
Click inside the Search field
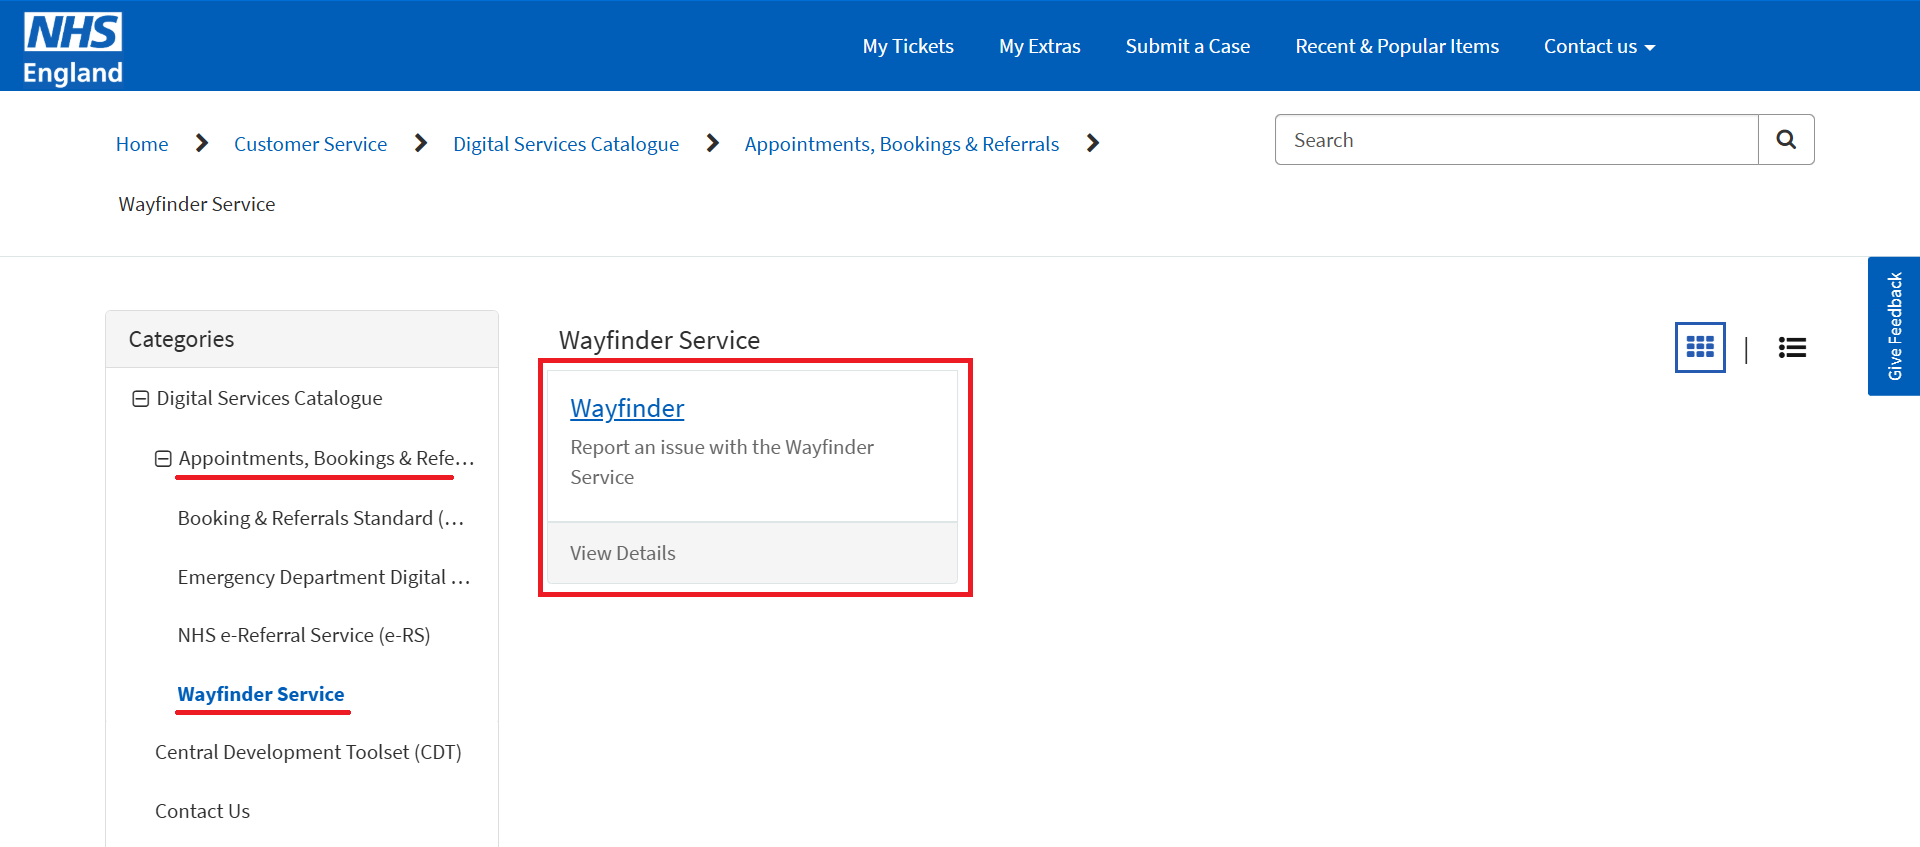click(x=1516, y=140)
